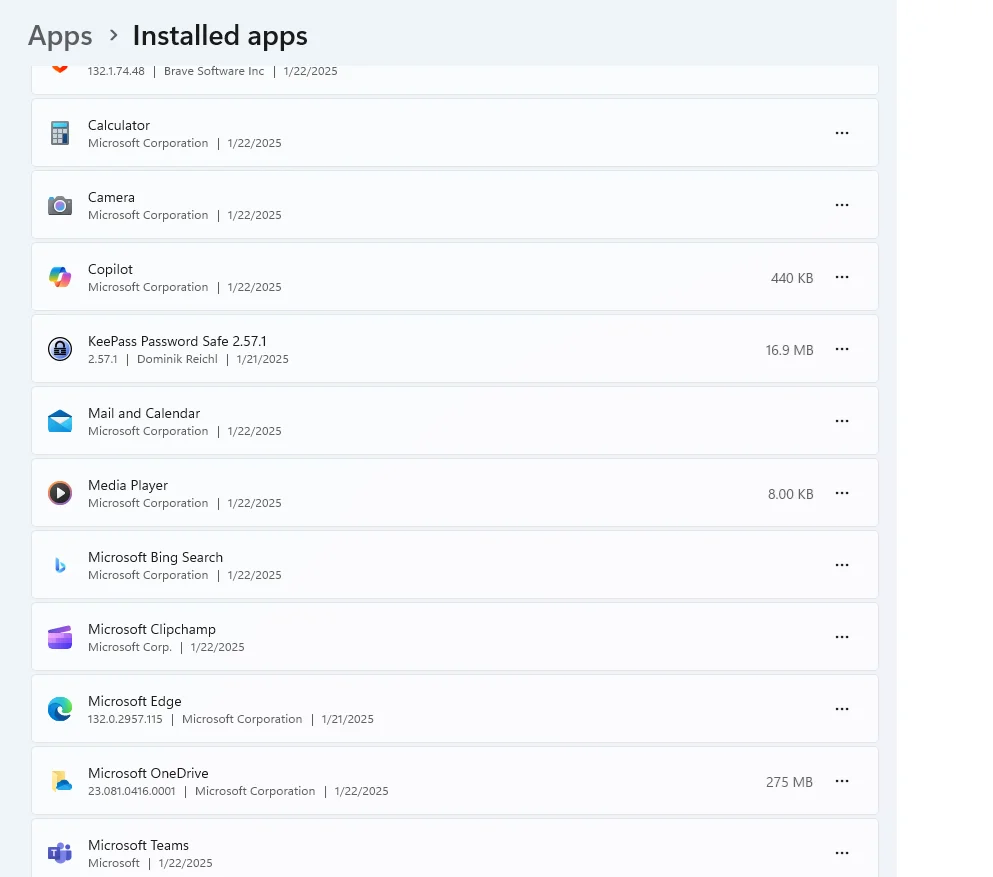Click the Camera app icon
This screenshot has width=993, height=877.
coord(60,205)
